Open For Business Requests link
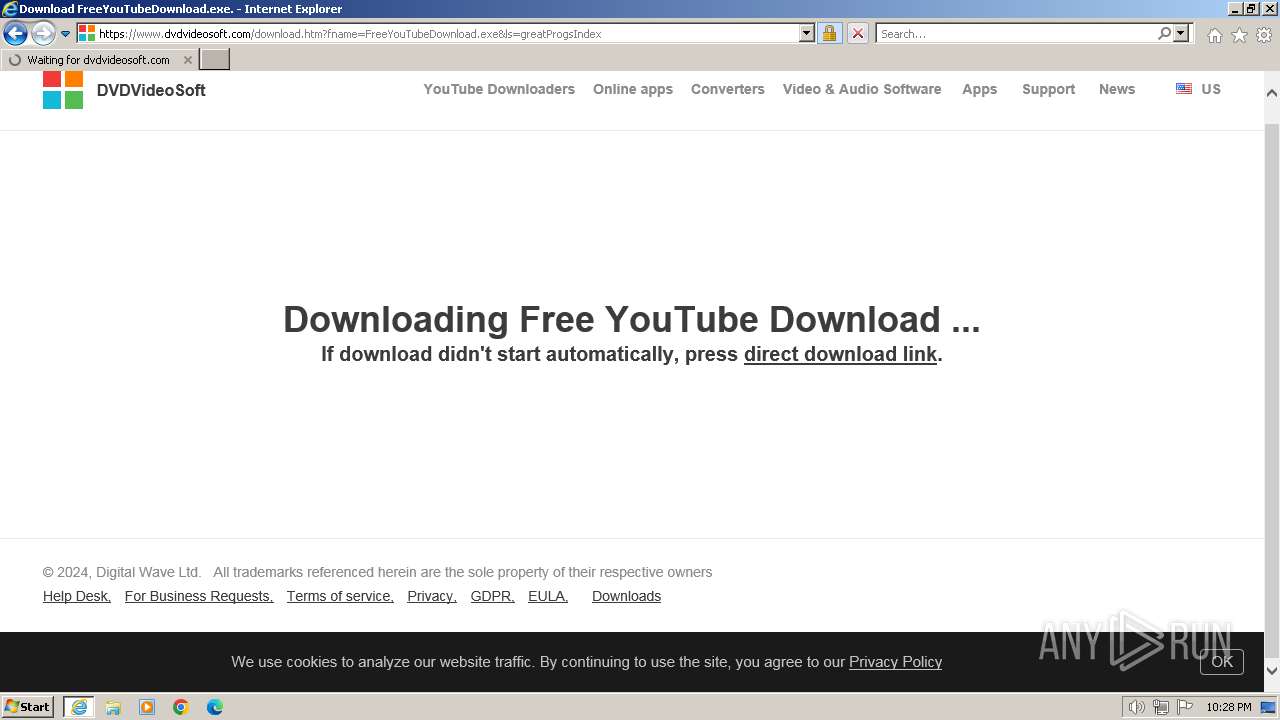 199,596
